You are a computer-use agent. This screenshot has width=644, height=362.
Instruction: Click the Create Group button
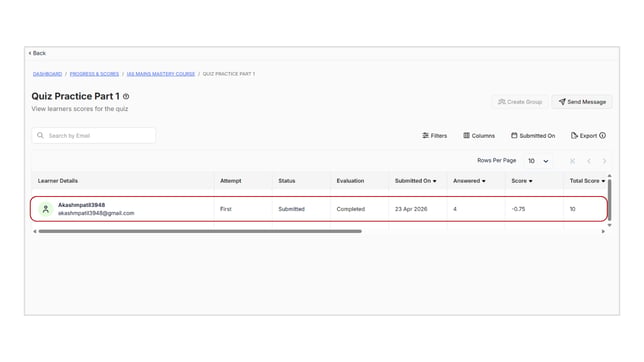coord(520,102)
